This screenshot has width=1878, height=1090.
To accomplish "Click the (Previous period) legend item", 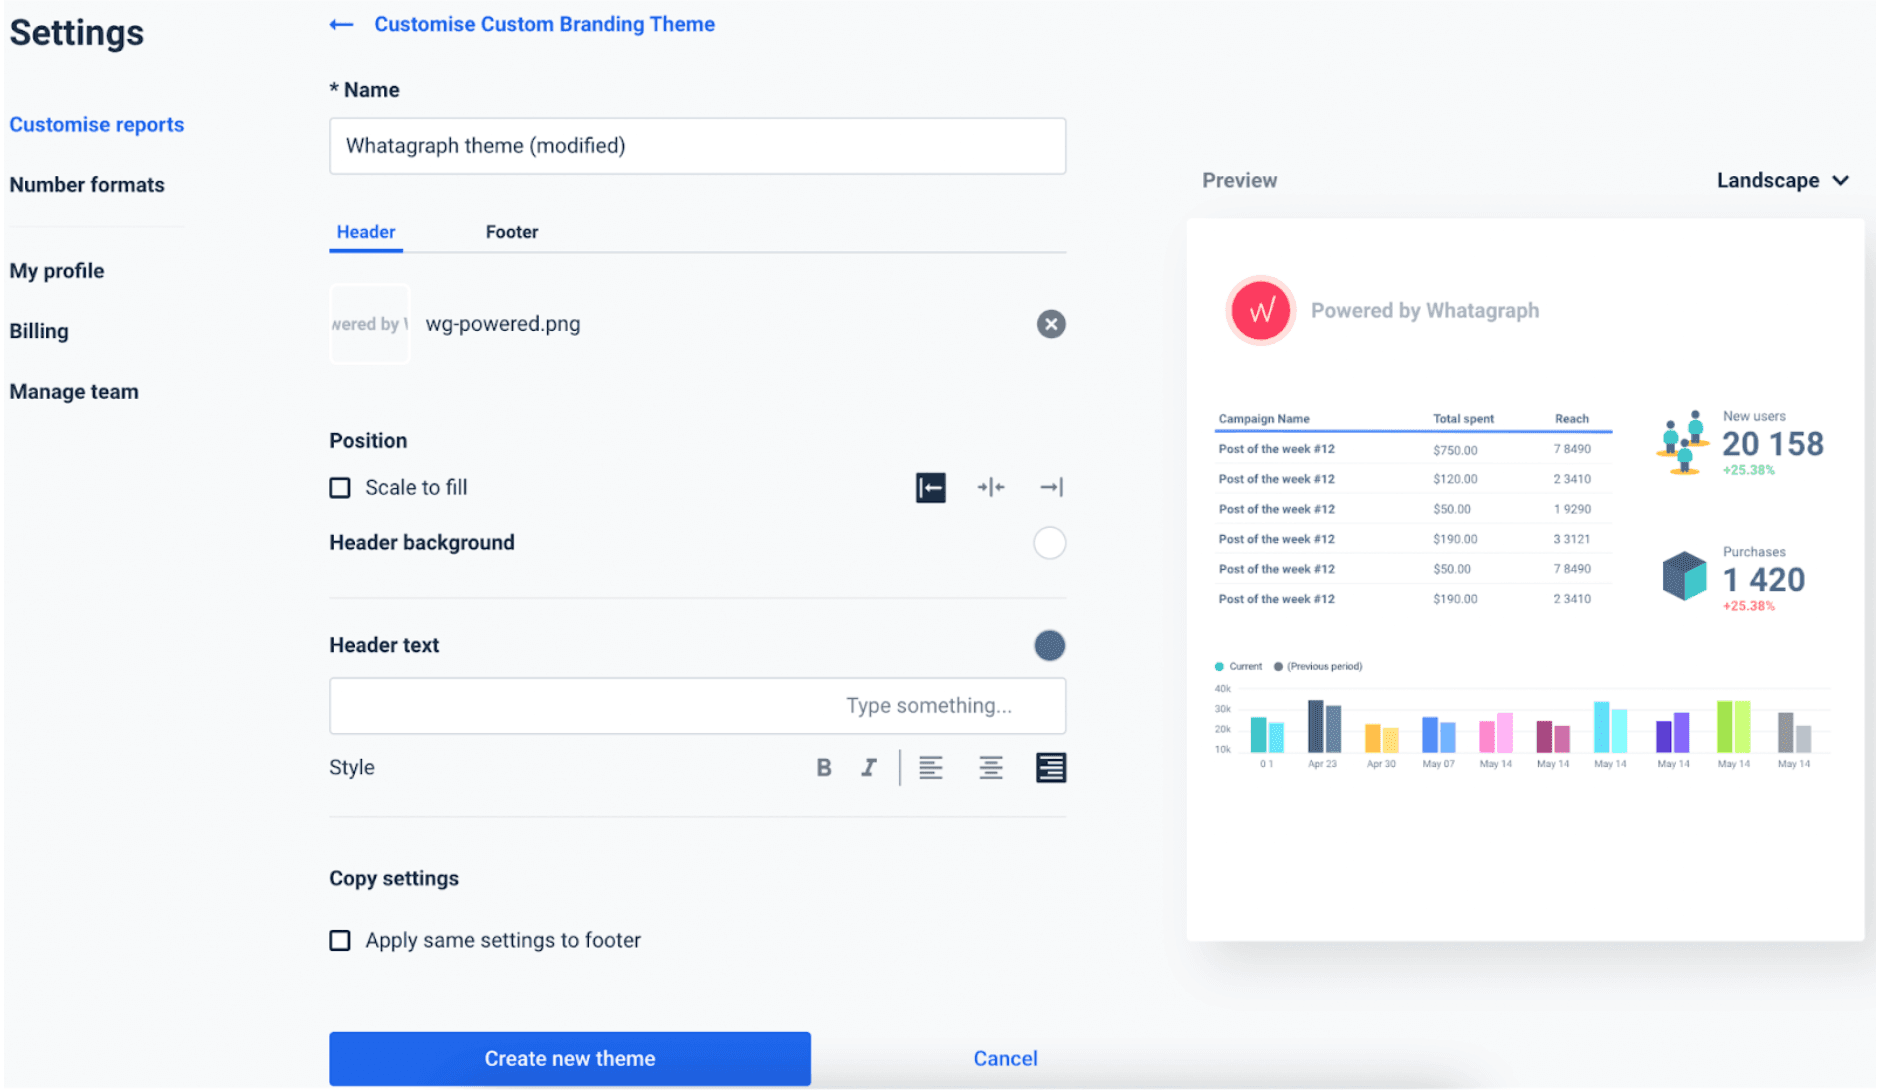I will pos(1318,667).
